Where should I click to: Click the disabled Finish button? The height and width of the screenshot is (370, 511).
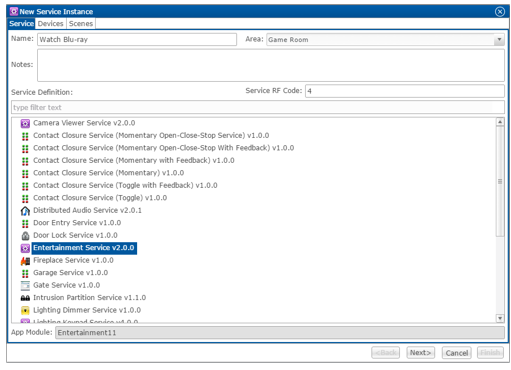pos(490,353)
